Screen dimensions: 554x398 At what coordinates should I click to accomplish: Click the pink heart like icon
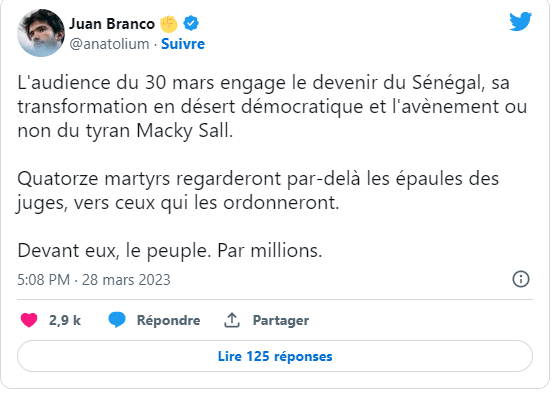29,320
